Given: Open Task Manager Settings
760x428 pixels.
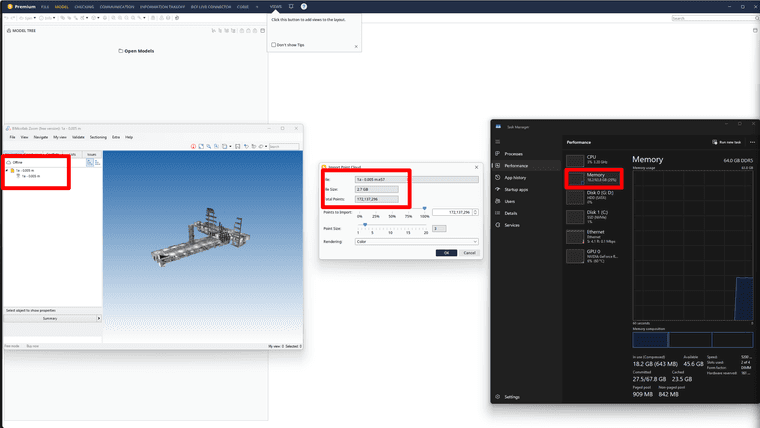Looking at the screenshot, I should point(512,396).
